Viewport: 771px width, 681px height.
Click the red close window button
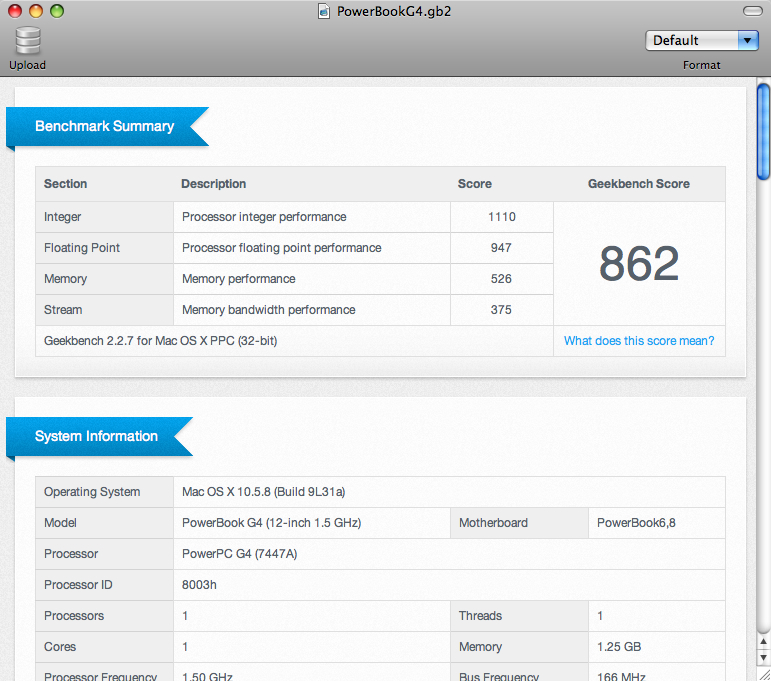(x=15, y=11)
